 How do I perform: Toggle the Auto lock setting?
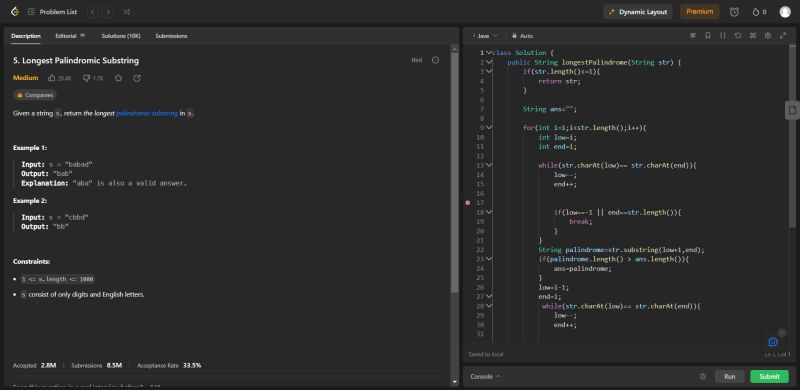pyautogui.click(x=523, y=36)
